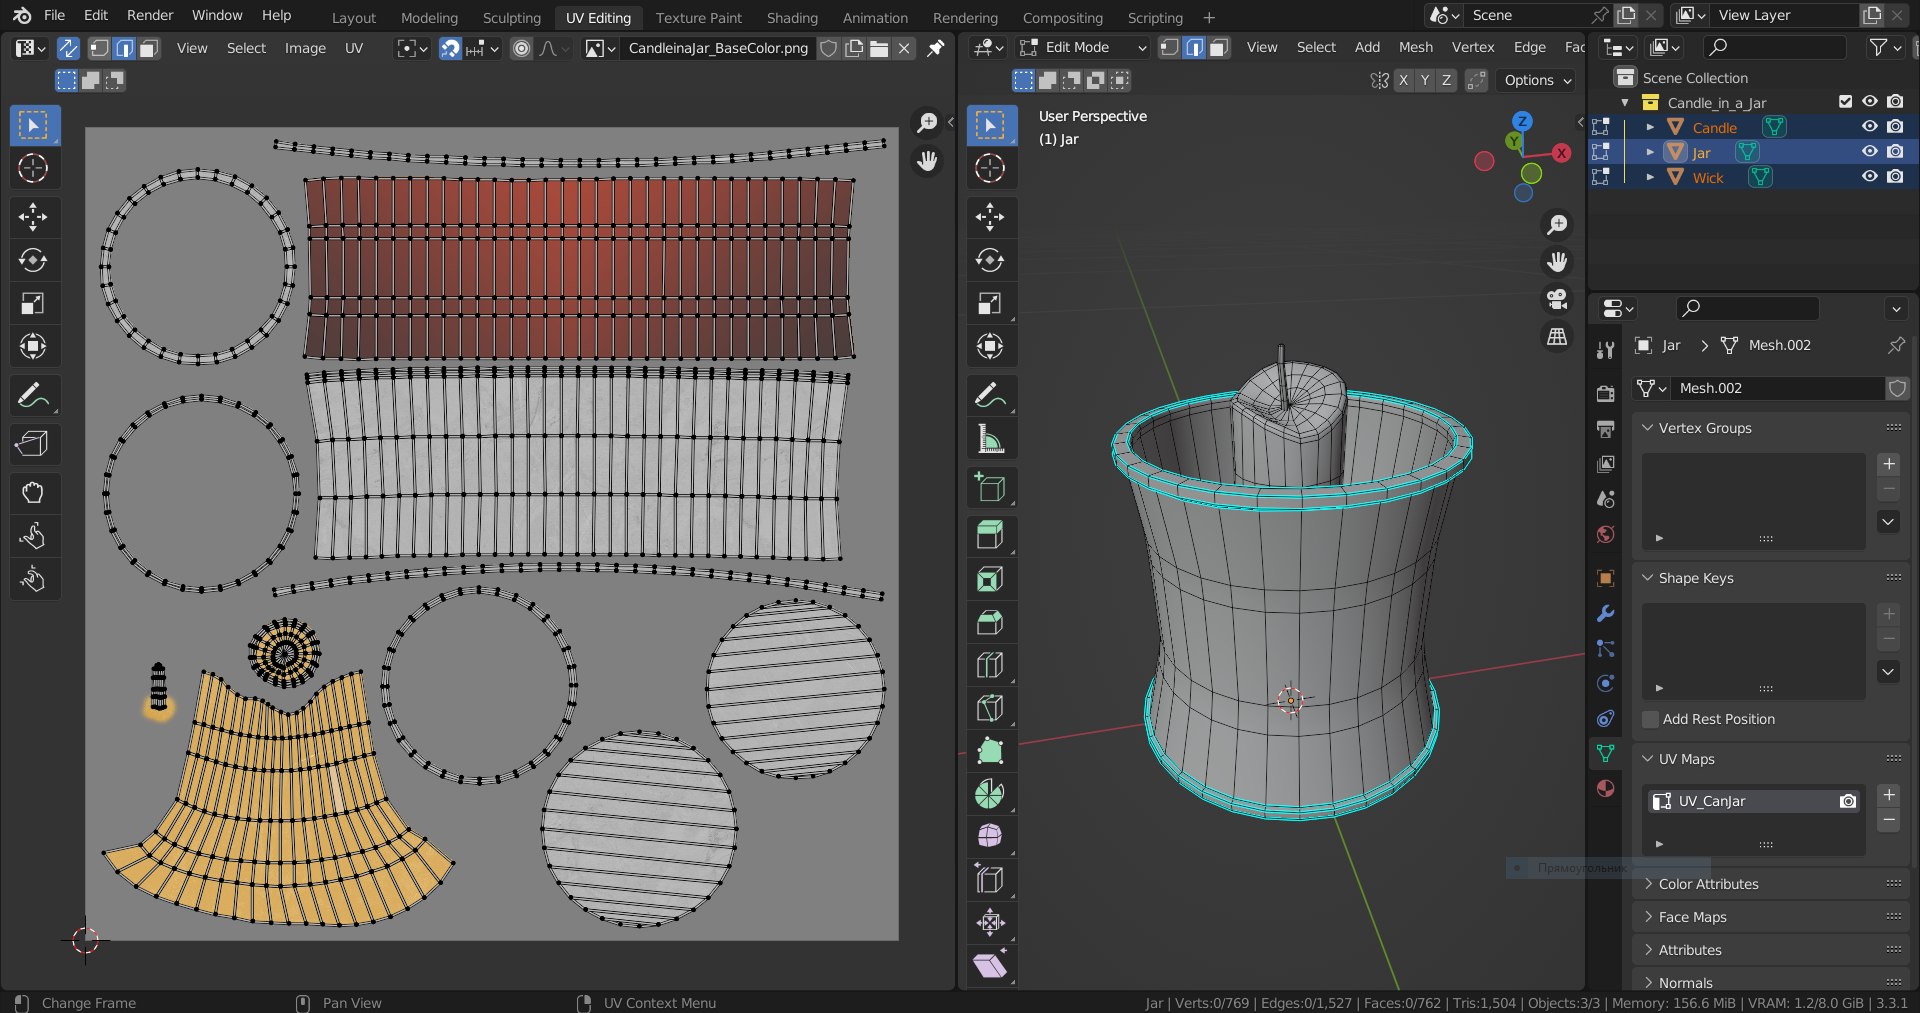Select the Bevel tool
The image size is (1920, 1013).
pyautogui.click(x=990, y=622)
